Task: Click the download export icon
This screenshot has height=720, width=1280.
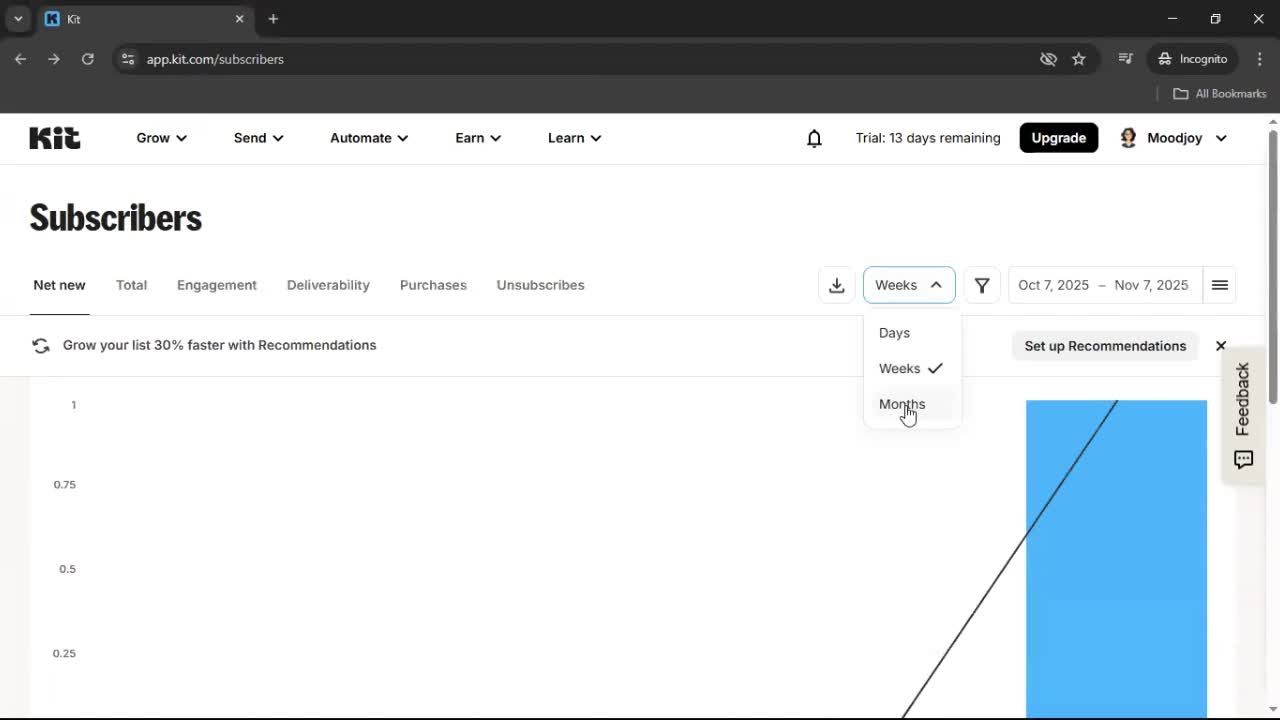Action: point(837,285)
